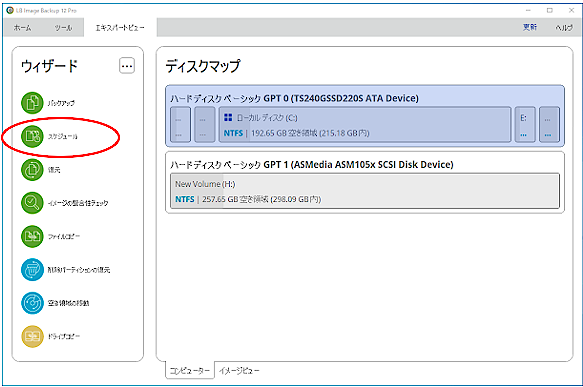Start 削除パーティションの復元 wizard icon
Screen dimensions: 583x387
click(x=32, y=270)
